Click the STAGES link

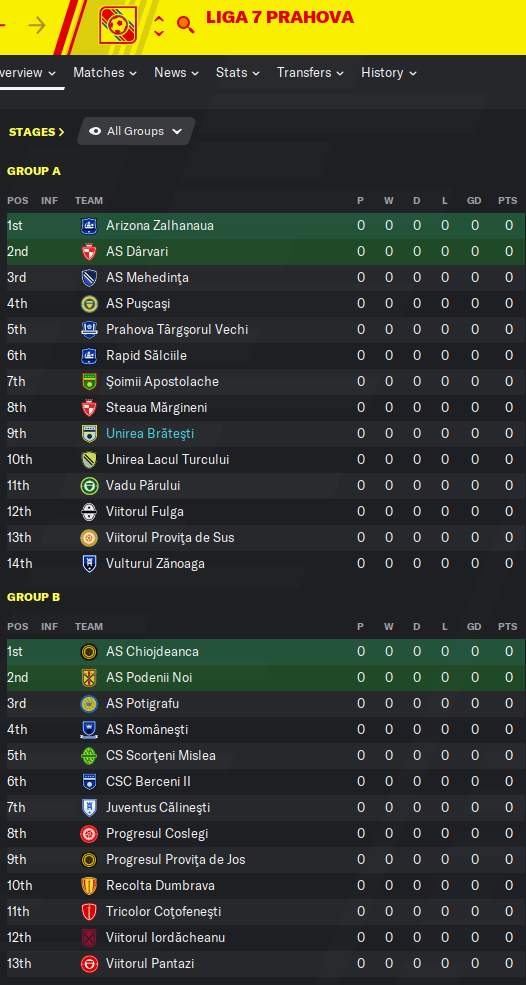36,132
